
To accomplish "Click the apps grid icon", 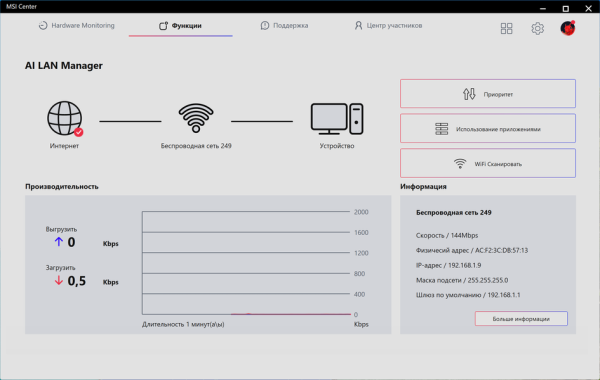I will (x=506, y=28).
